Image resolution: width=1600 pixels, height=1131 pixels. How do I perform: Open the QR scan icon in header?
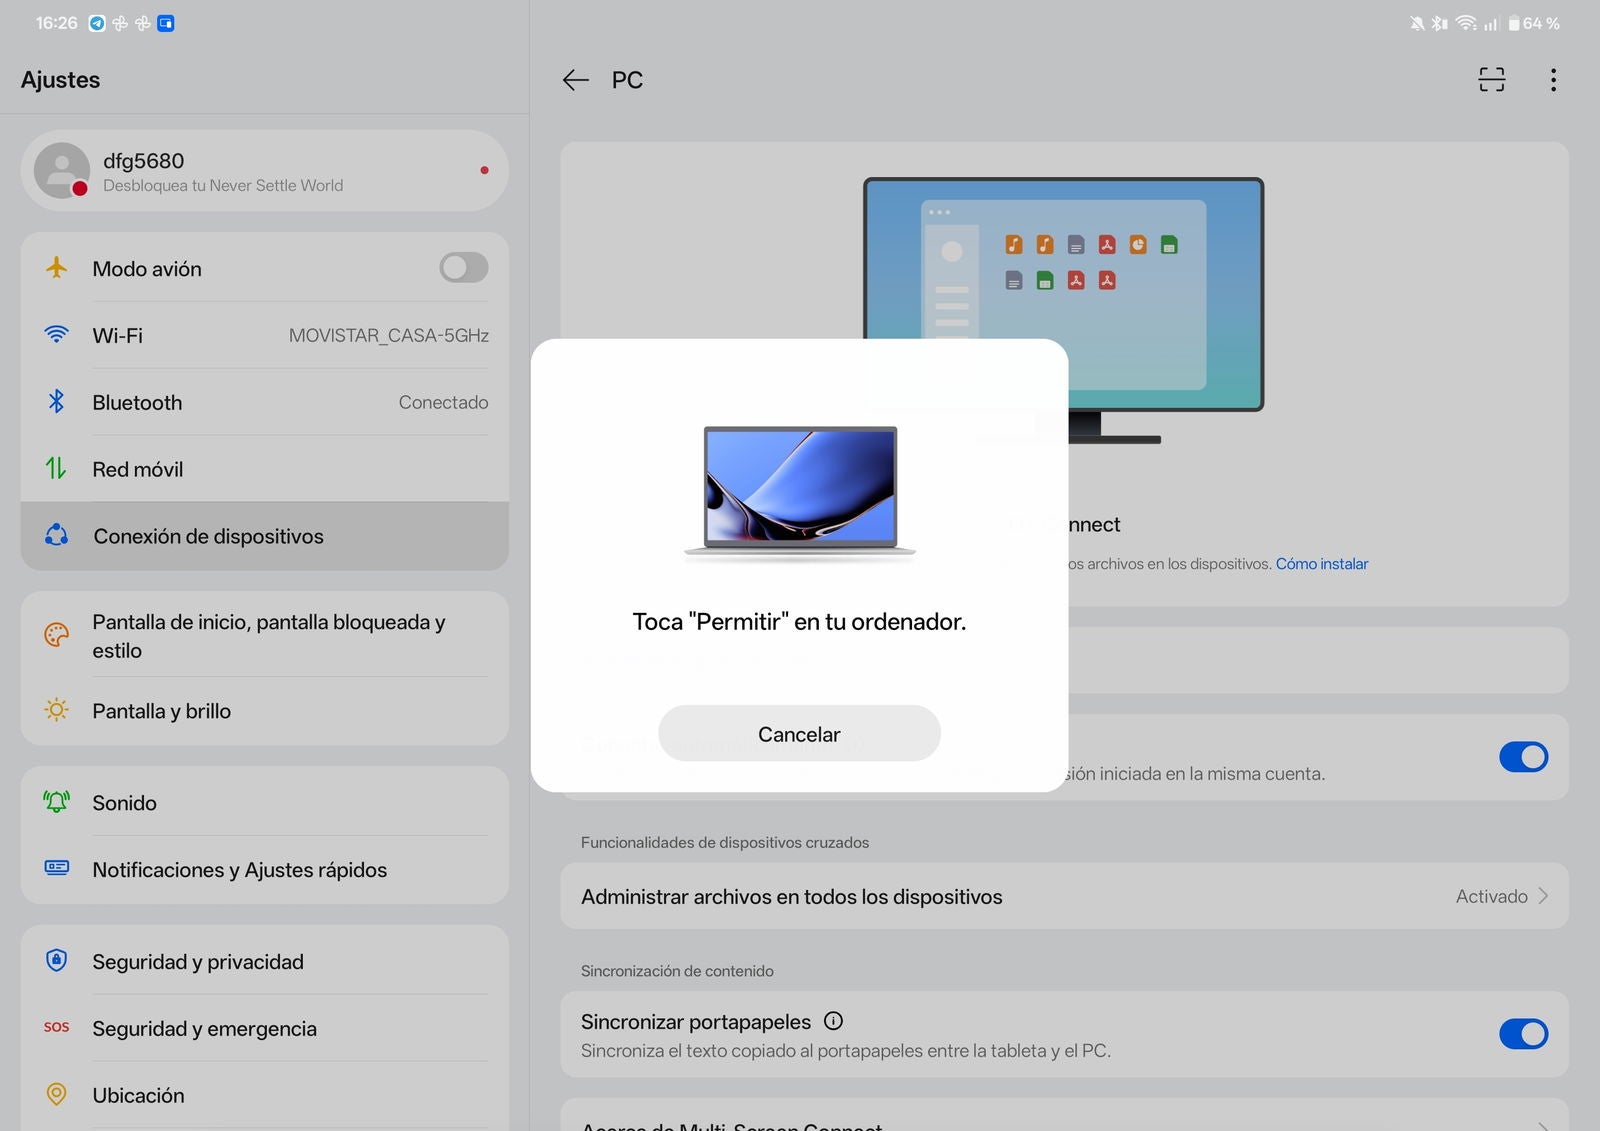click(x=1491, y=80)
